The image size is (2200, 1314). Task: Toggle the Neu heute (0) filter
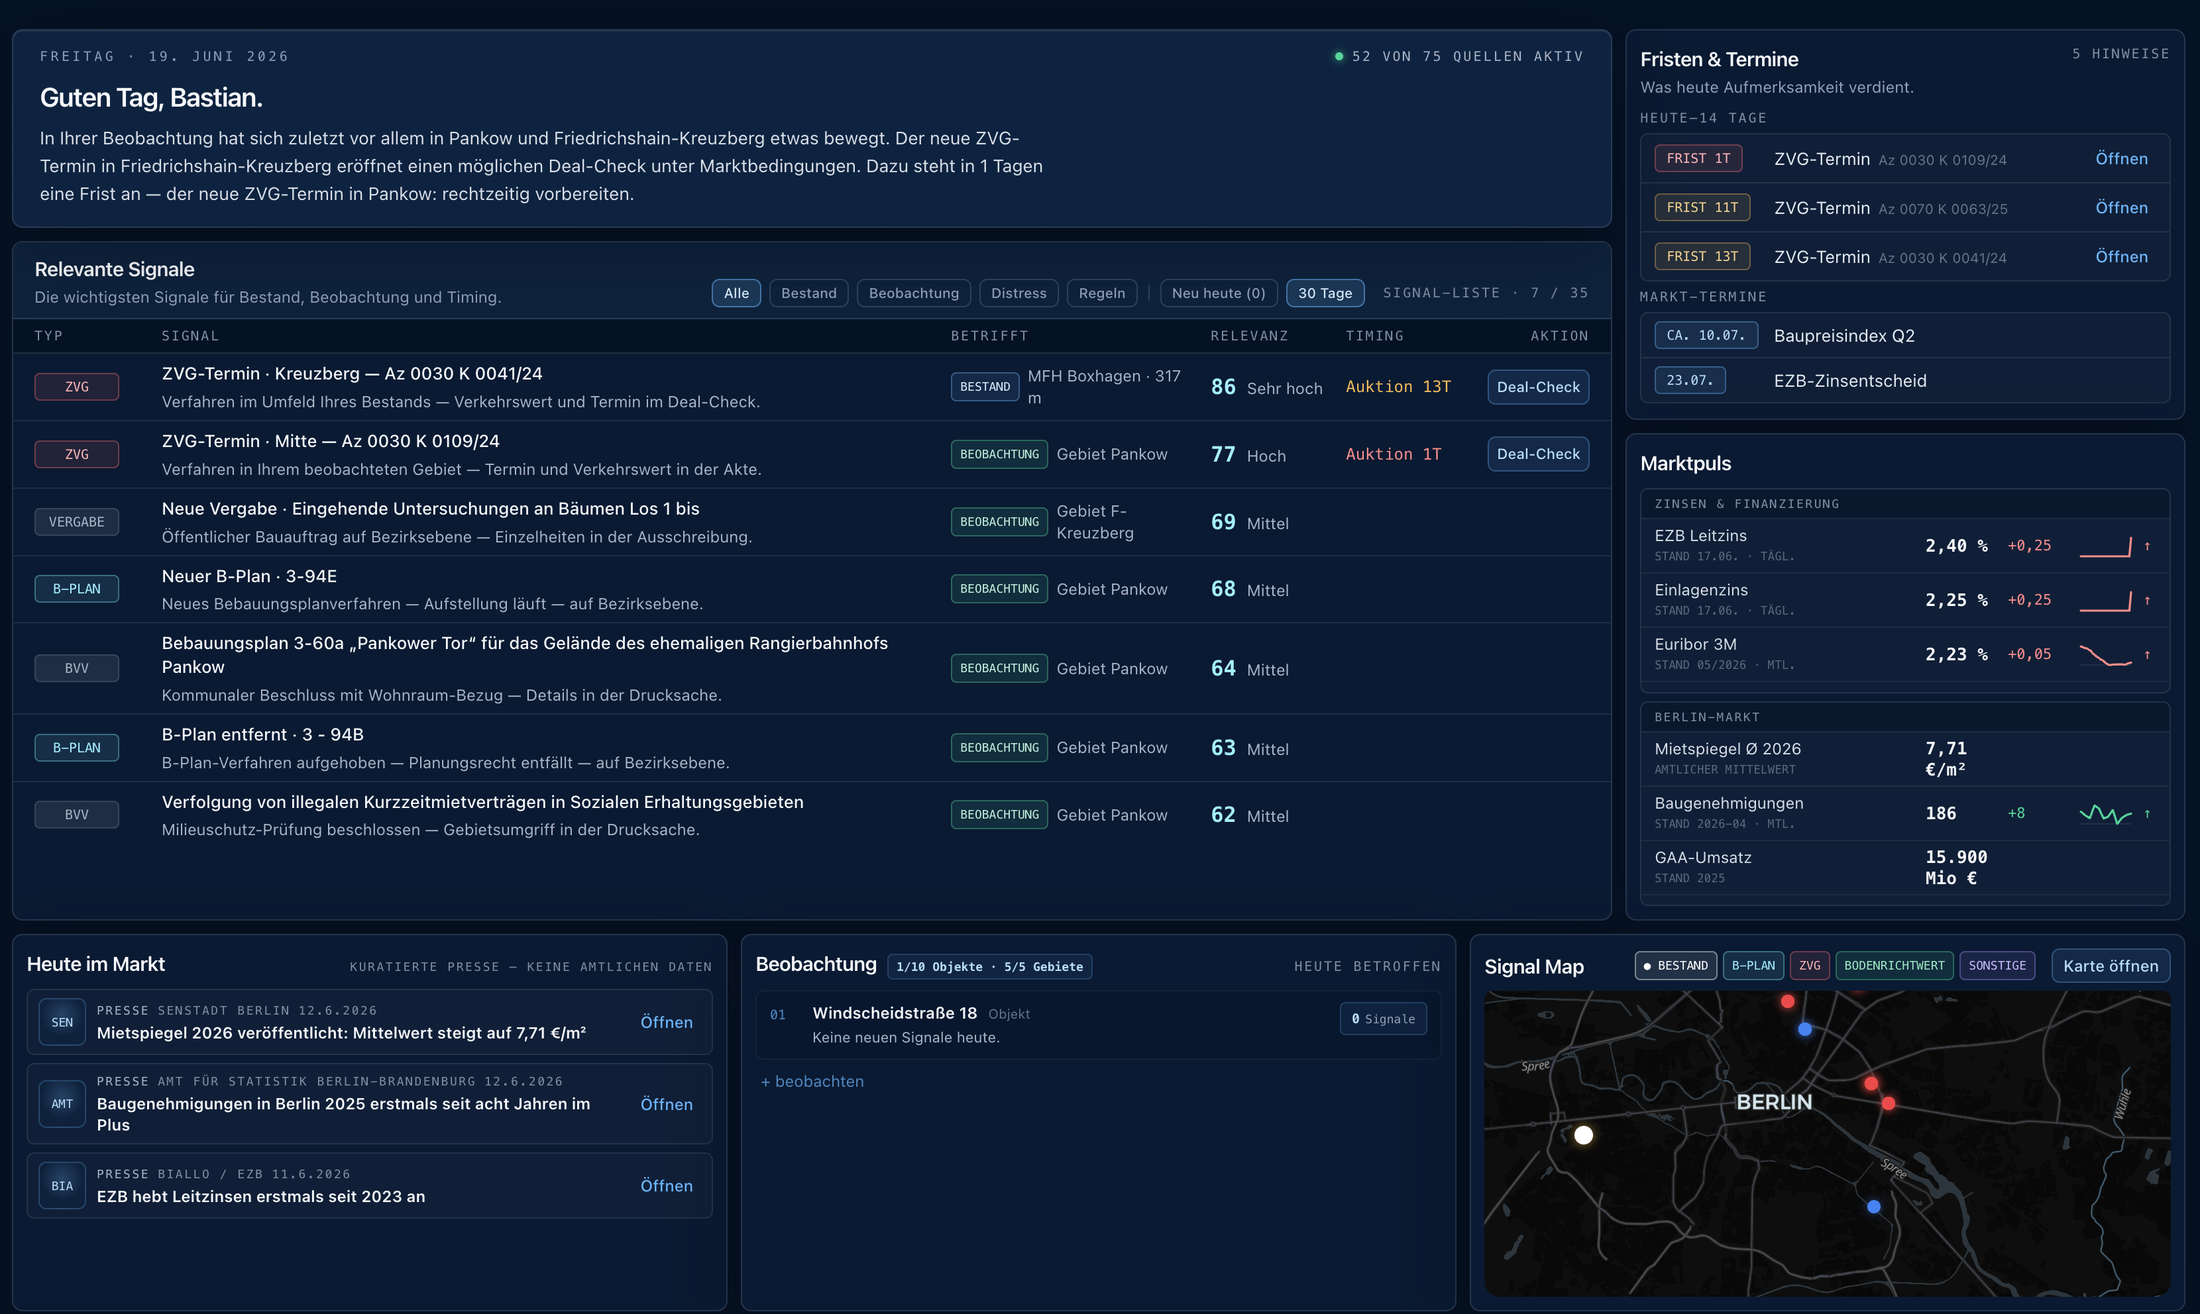[x=1218, y=293]
